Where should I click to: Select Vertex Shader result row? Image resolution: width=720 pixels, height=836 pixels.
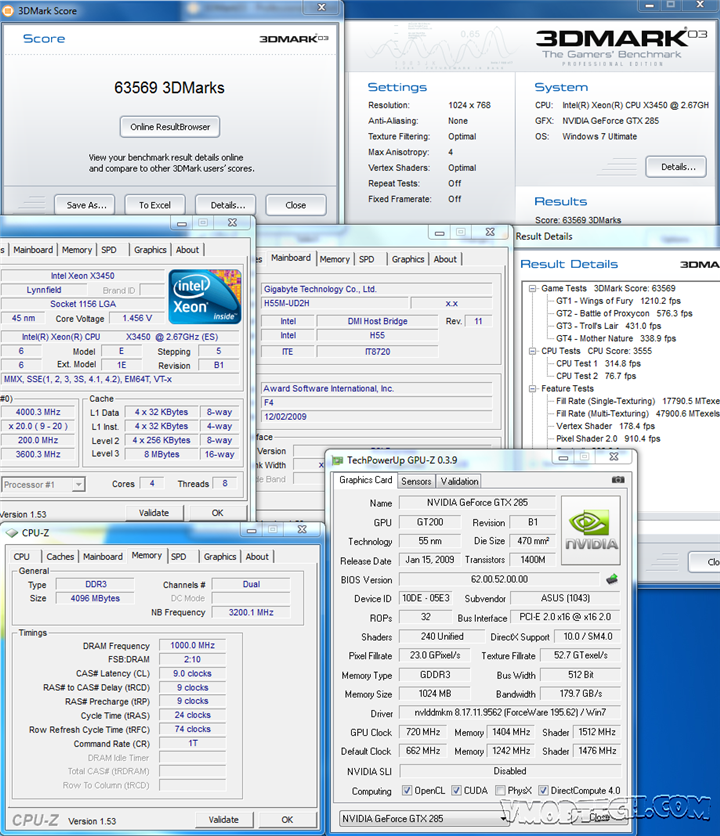click(605, 426)
